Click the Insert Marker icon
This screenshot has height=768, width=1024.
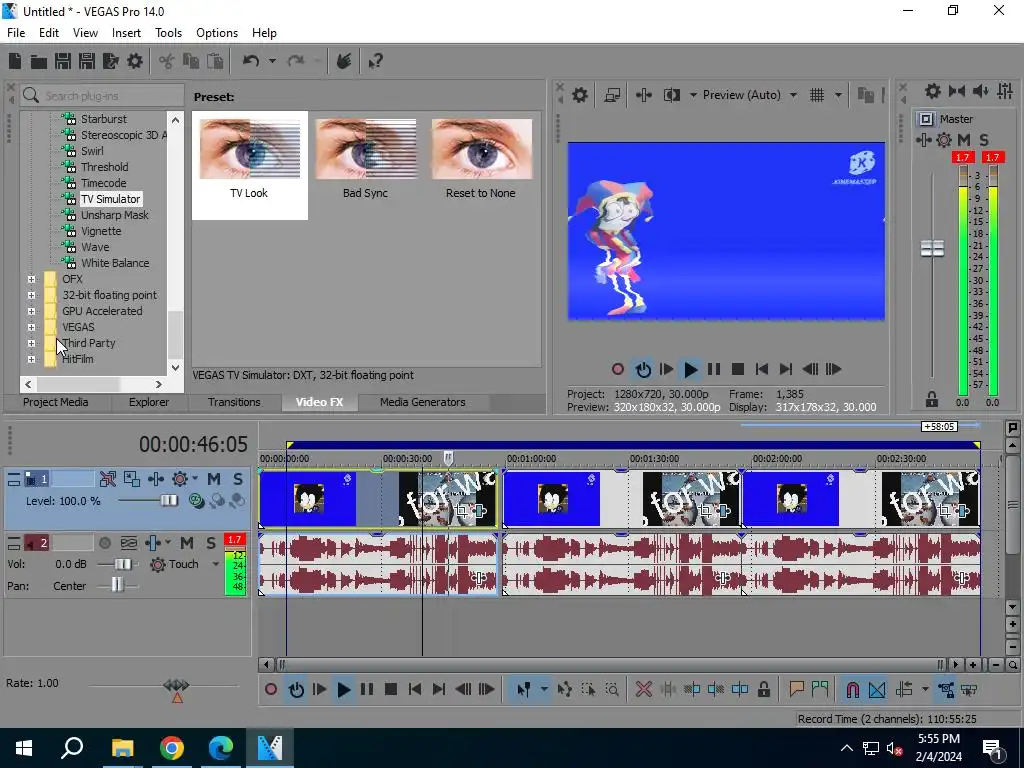[x=796, y=690]
